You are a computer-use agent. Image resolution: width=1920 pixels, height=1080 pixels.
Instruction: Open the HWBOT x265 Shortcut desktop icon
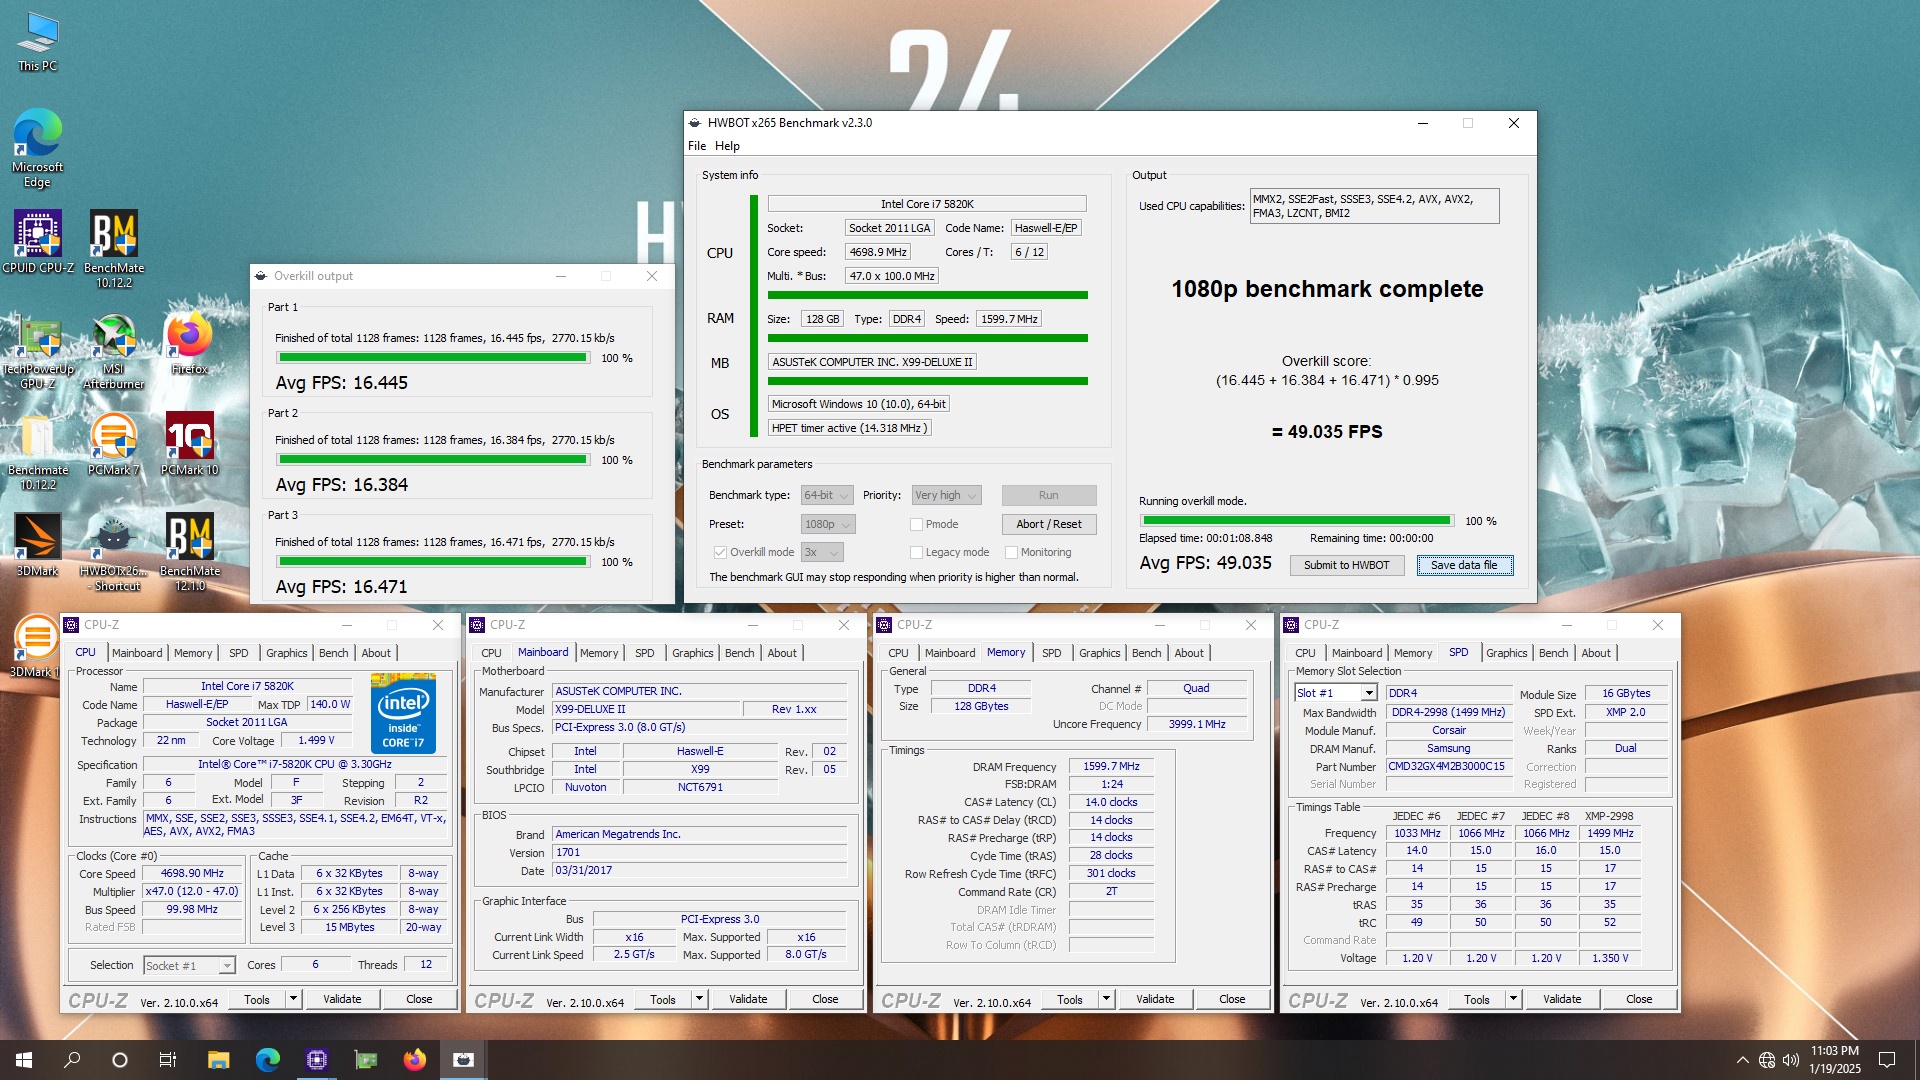click(x=114, y=553)
